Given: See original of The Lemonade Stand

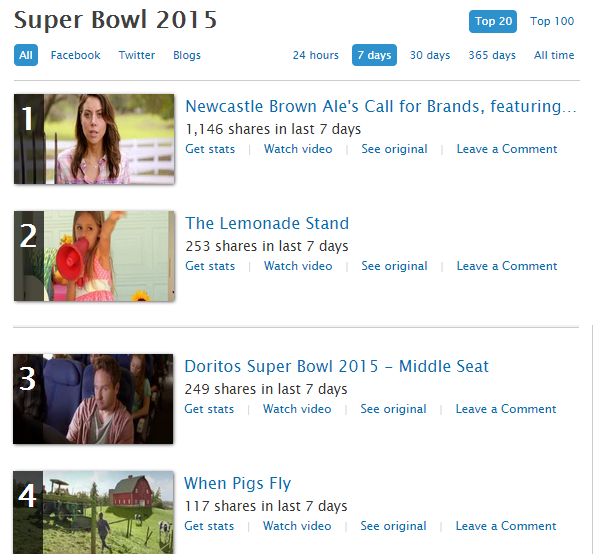Looking at the screenshot, I should tap(394, 266).
